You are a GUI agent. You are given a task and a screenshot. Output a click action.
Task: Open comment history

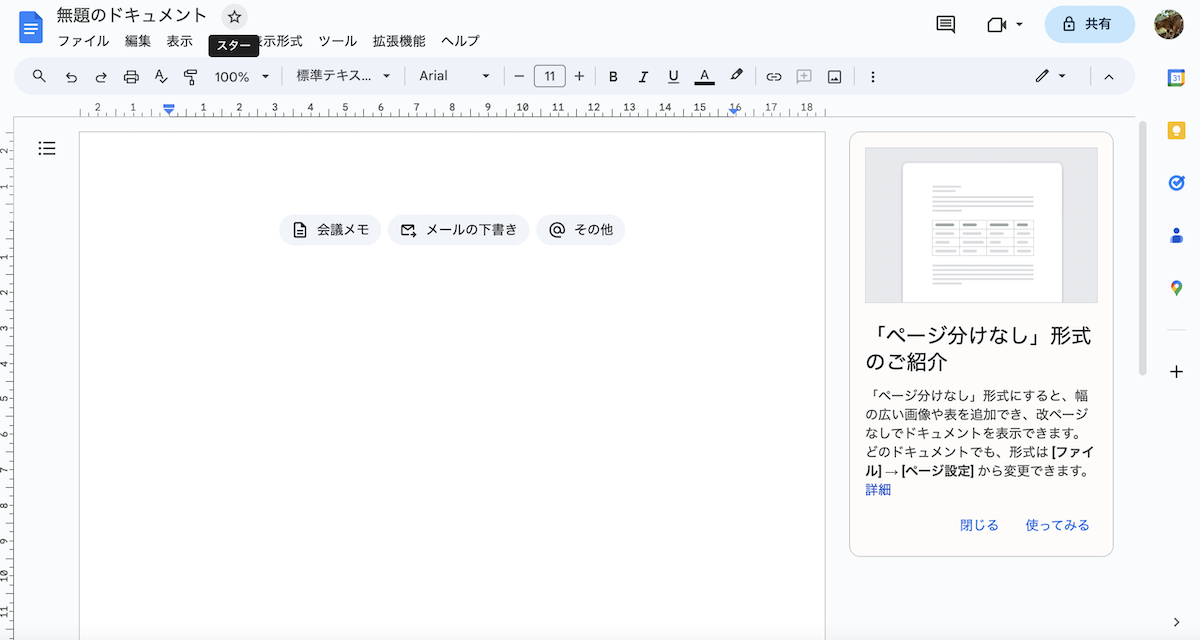pos(945,24)
